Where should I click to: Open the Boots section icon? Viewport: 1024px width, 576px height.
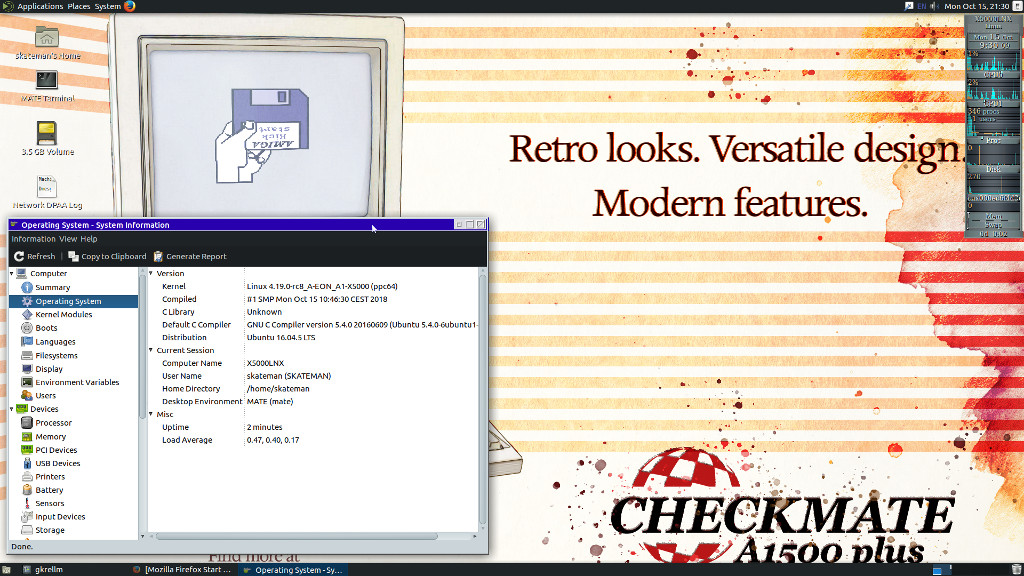coord(27,328)
